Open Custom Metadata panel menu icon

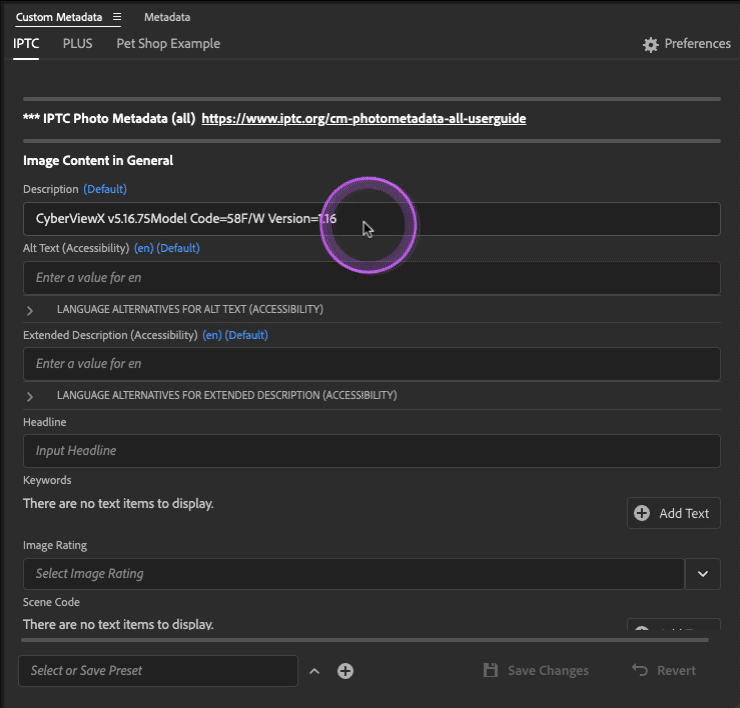tap(117, 18)
